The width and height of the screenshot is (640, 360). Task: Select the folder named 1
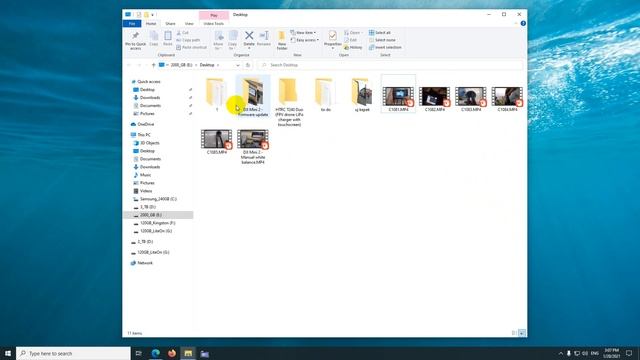coord(217,95)
